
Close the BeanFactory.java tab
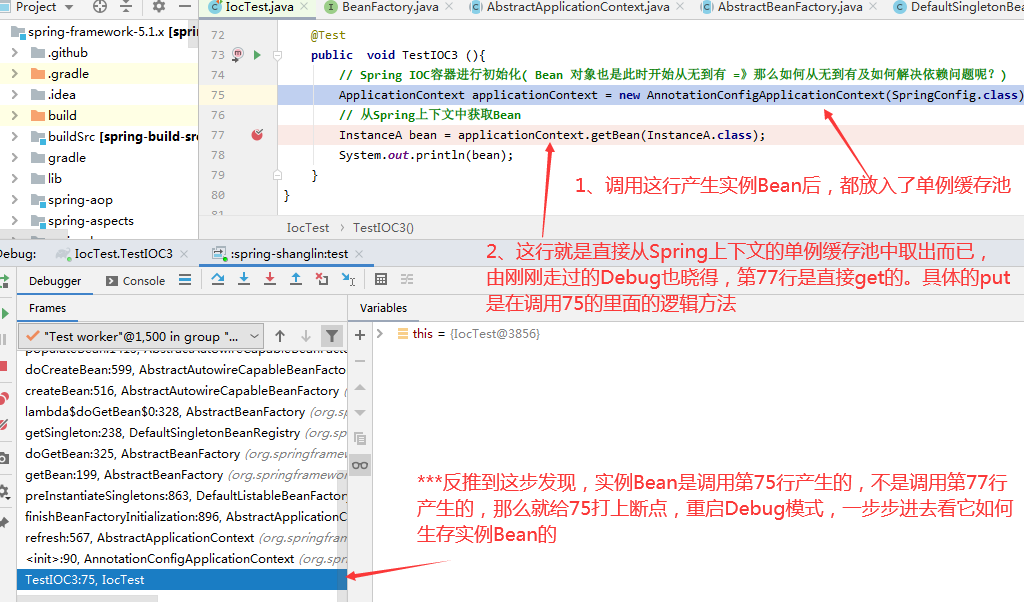[x=449, y=7]
